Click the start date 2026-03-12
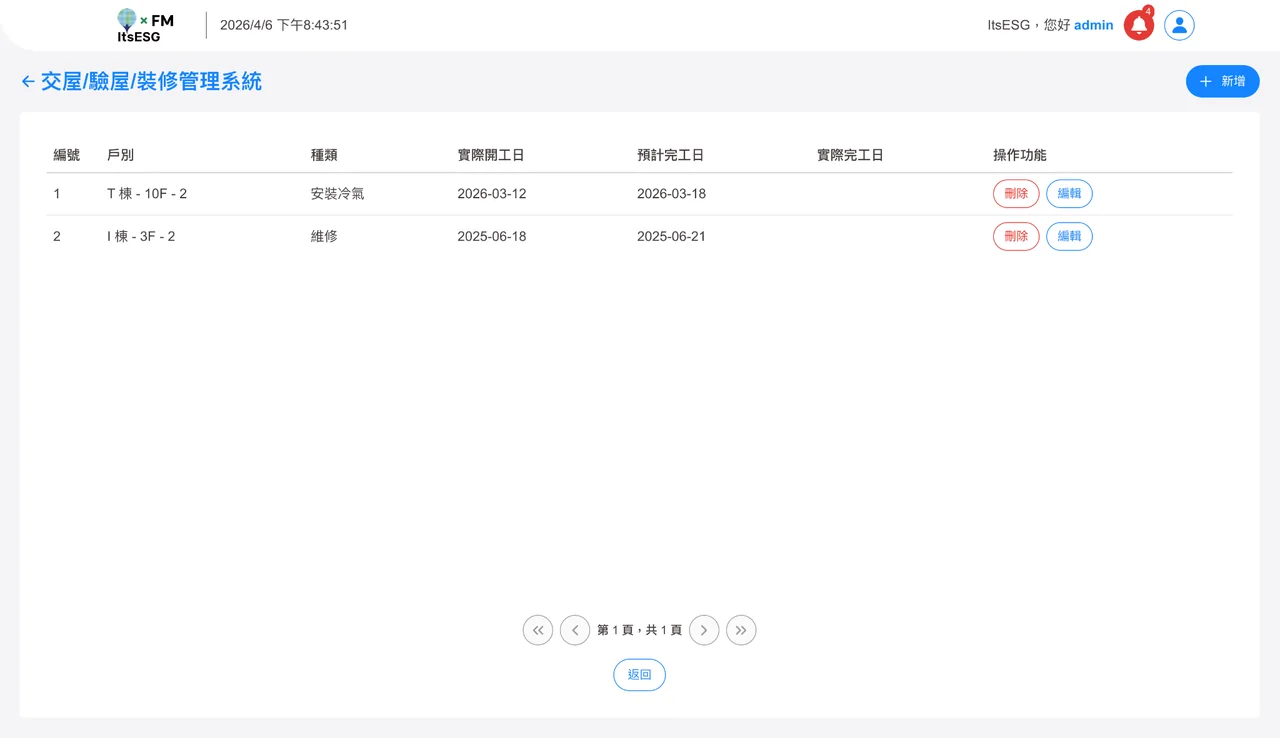This screenshot has width=1280, height=738. 492,194
